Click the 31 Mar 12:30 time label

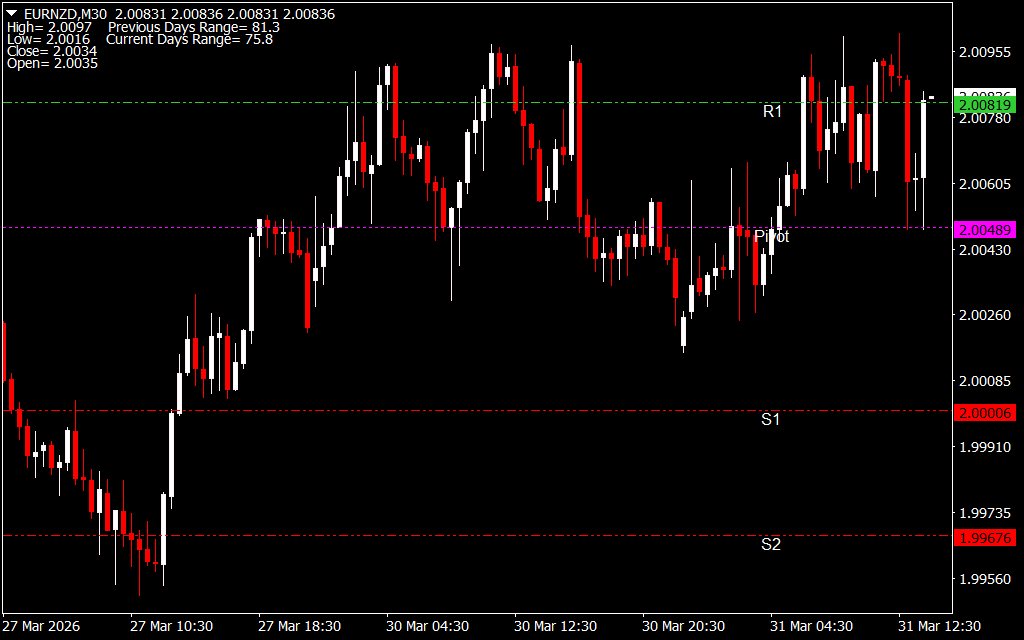(939, 626)
